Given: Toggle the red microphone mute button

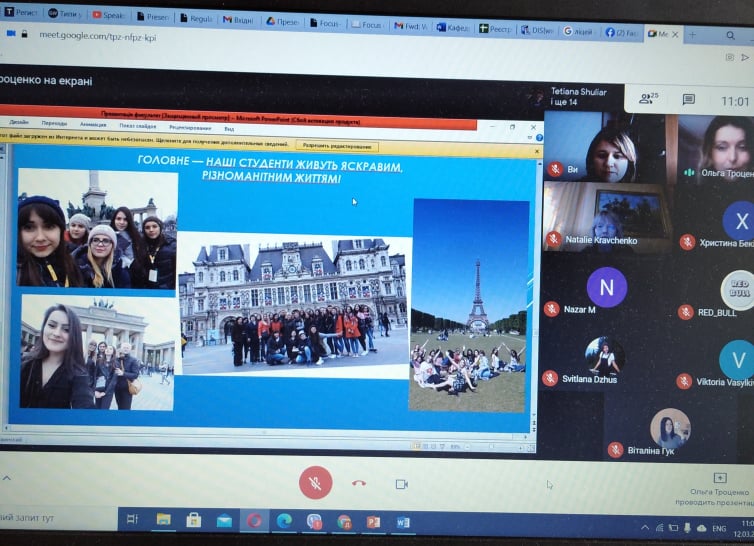Looking at the screenshot, I should [x=315, y=483].
